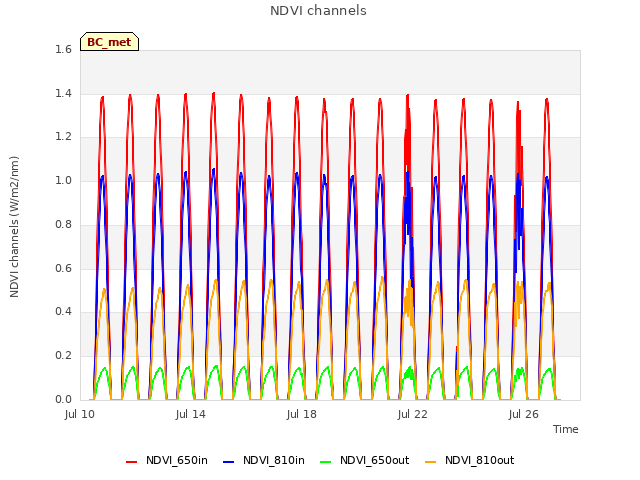The width and height of the screenshot is (640, 480).
Task: Click the 1.6 y-axis tick label
Action: click(63, 50)
